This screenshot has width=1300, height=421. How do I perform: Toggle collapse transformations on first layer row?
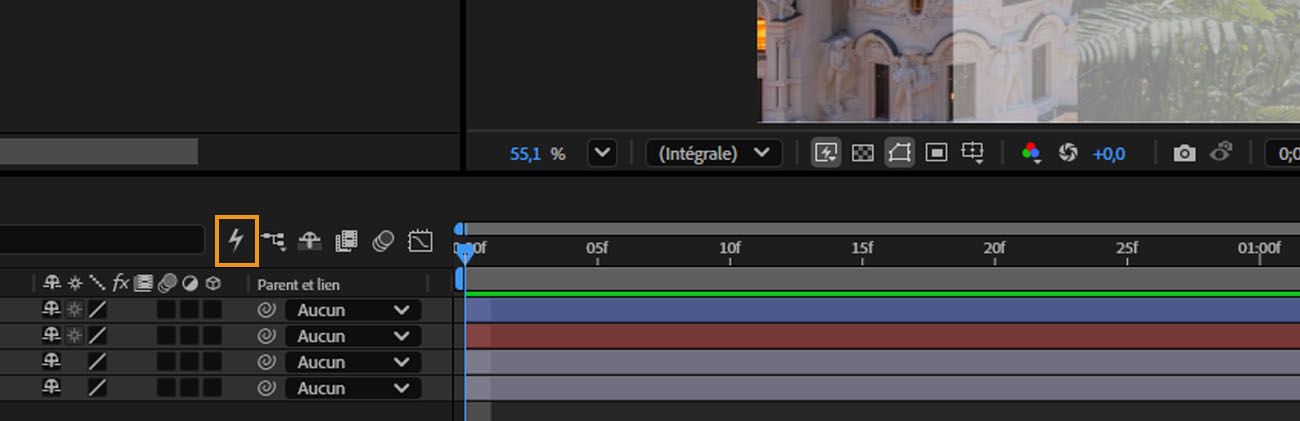(x=75, y=310)
